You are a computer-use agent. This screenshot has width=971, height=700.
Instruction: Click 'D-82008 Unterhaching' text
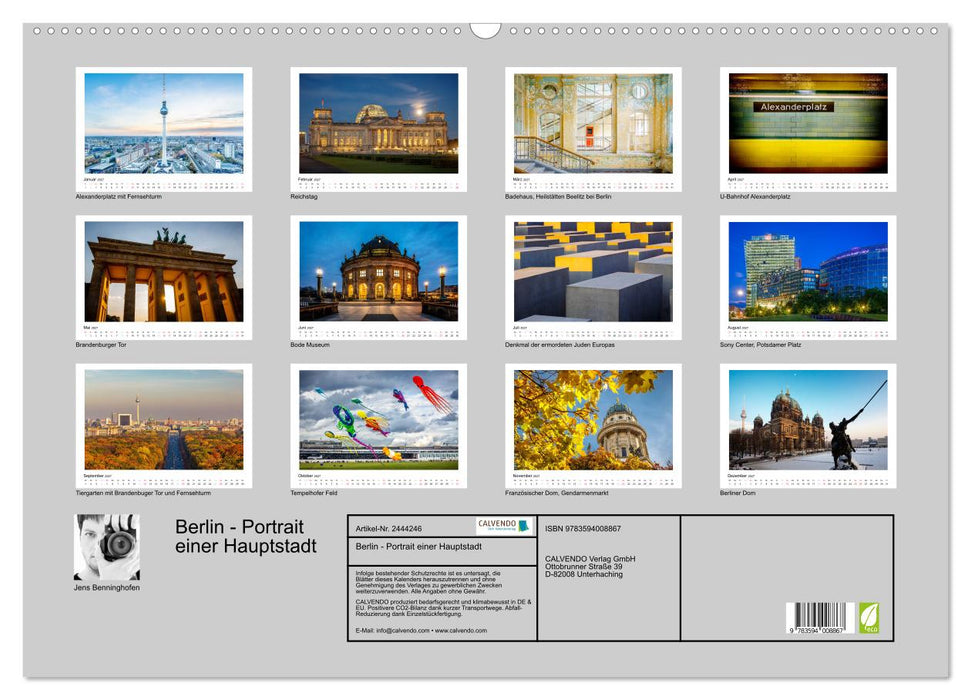point(584,574)
